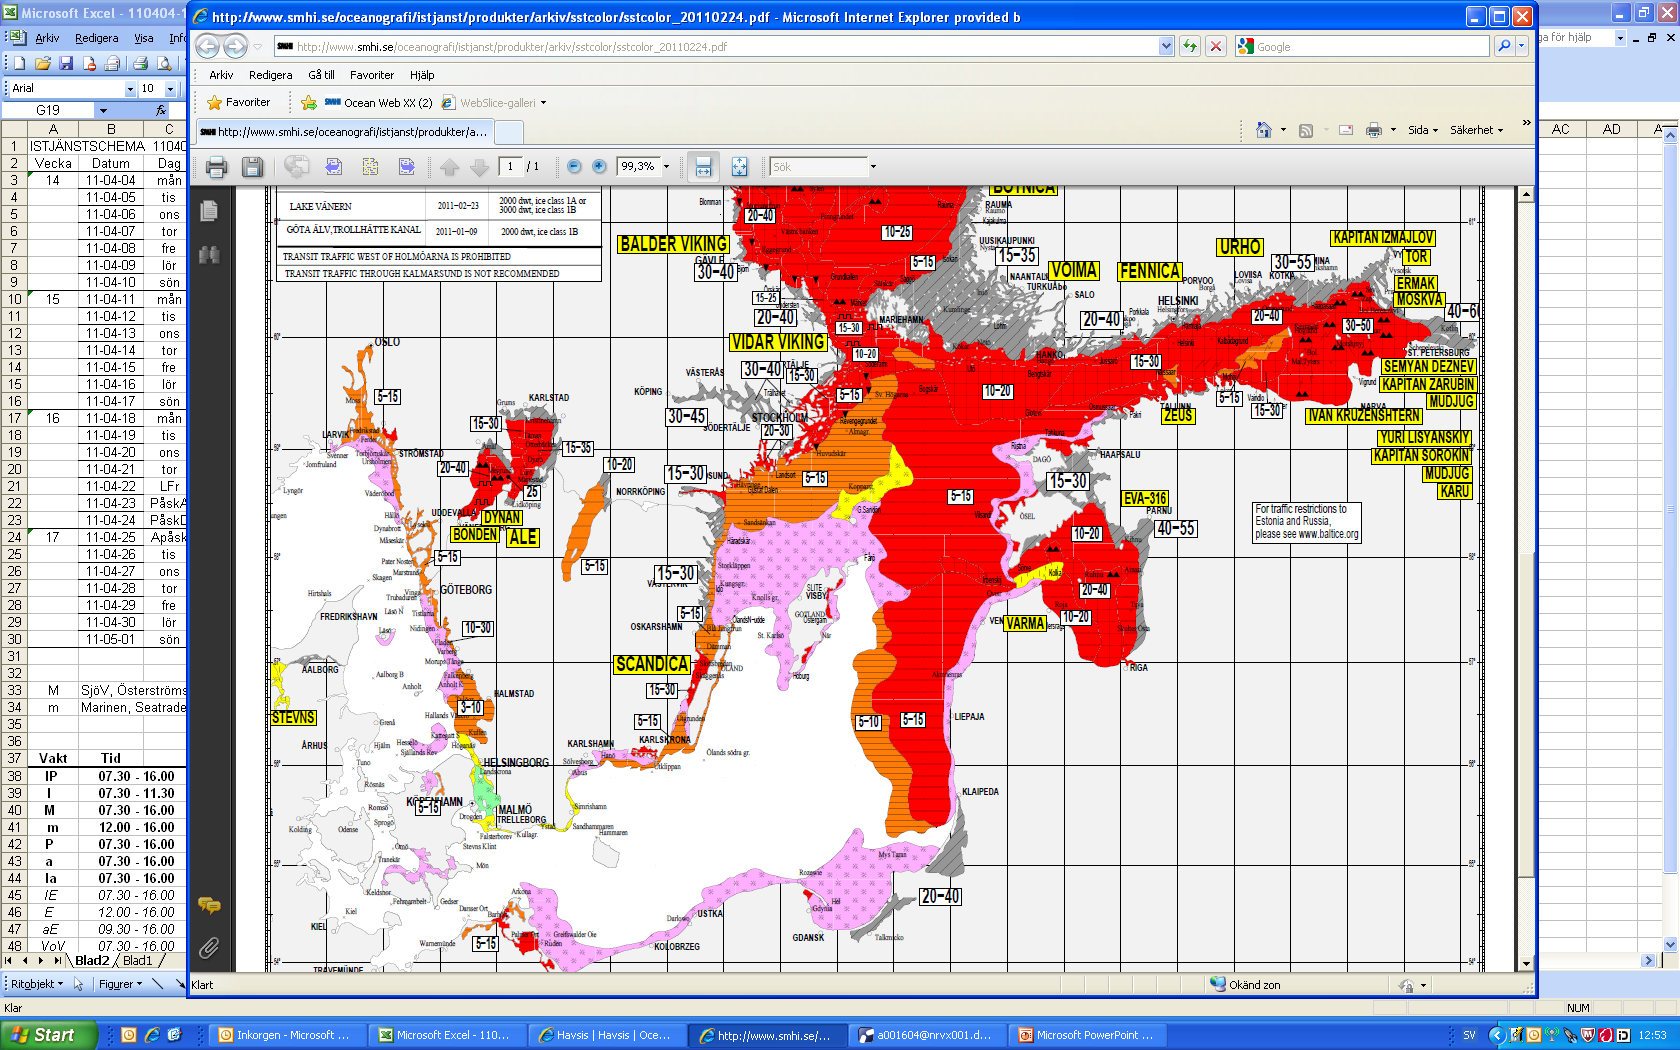This screenshot has width=1680, height=1050.
Task: Open the PDF pages thumbnail panel icon
Action: point(209,211)
